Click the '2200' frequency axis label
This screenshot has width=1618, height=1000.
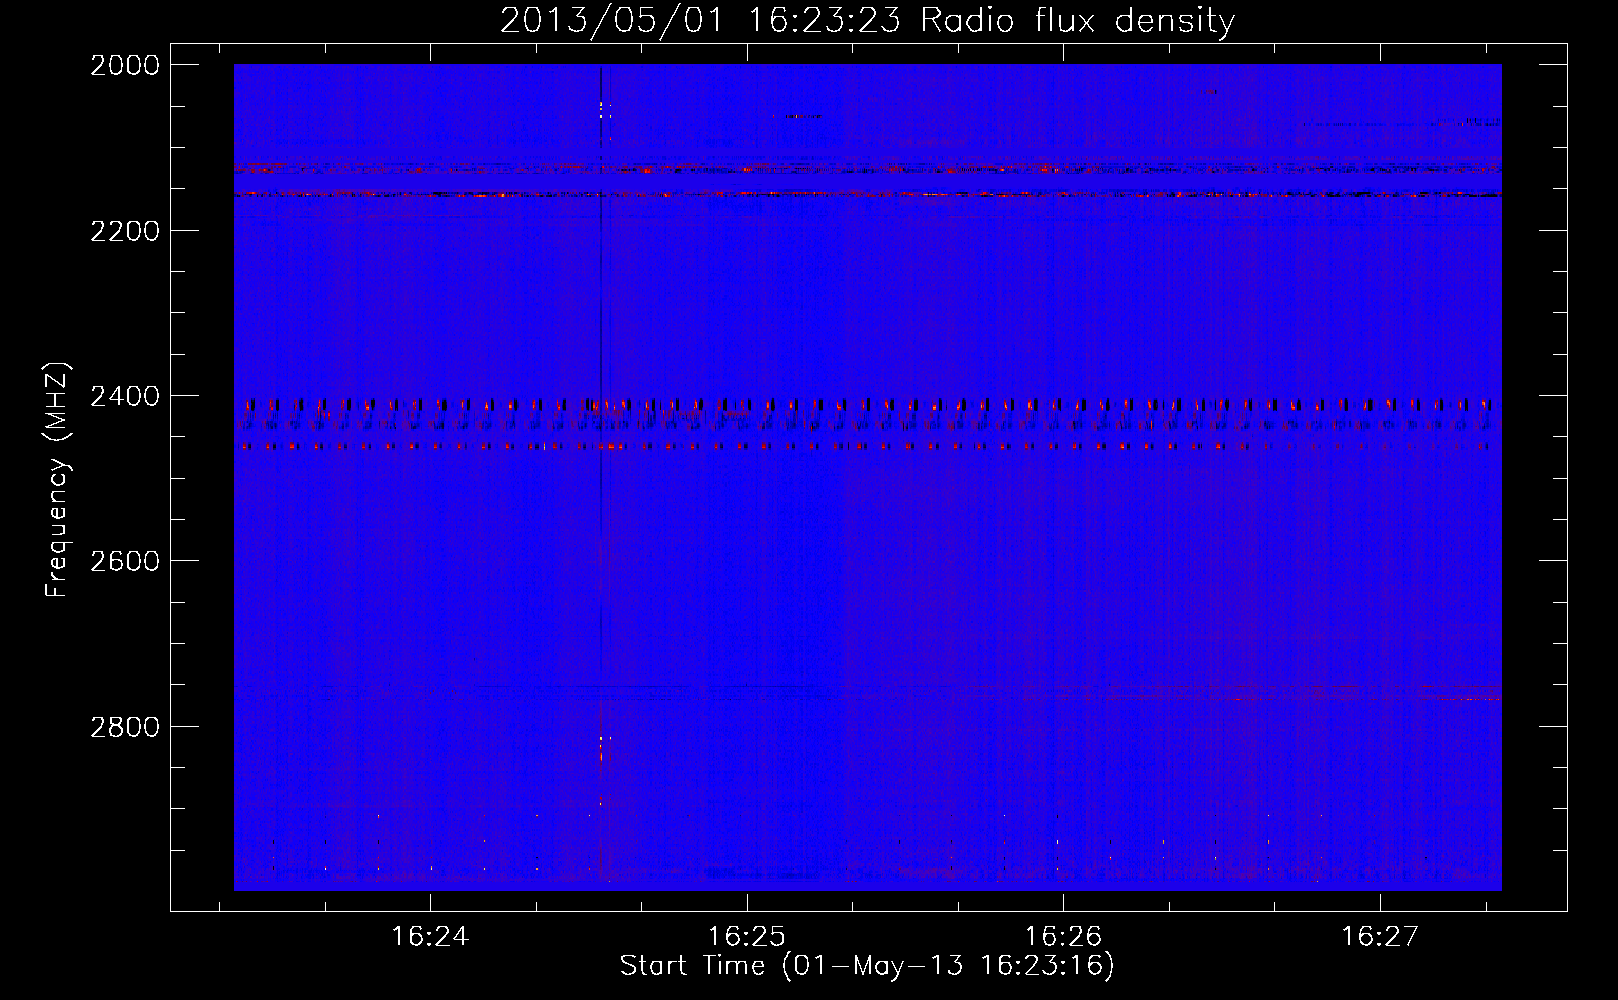(124, 231)
